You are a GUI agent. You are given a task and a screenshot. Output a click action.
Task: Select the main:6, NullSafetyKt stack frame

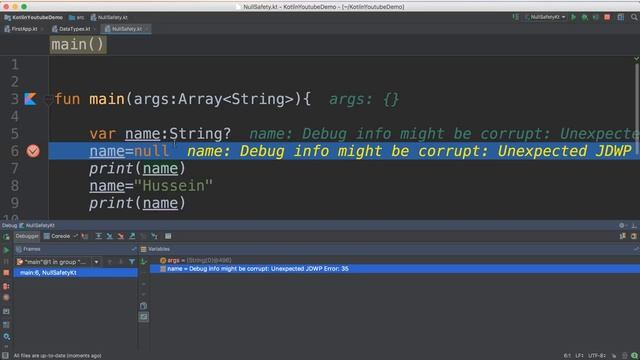76,273
